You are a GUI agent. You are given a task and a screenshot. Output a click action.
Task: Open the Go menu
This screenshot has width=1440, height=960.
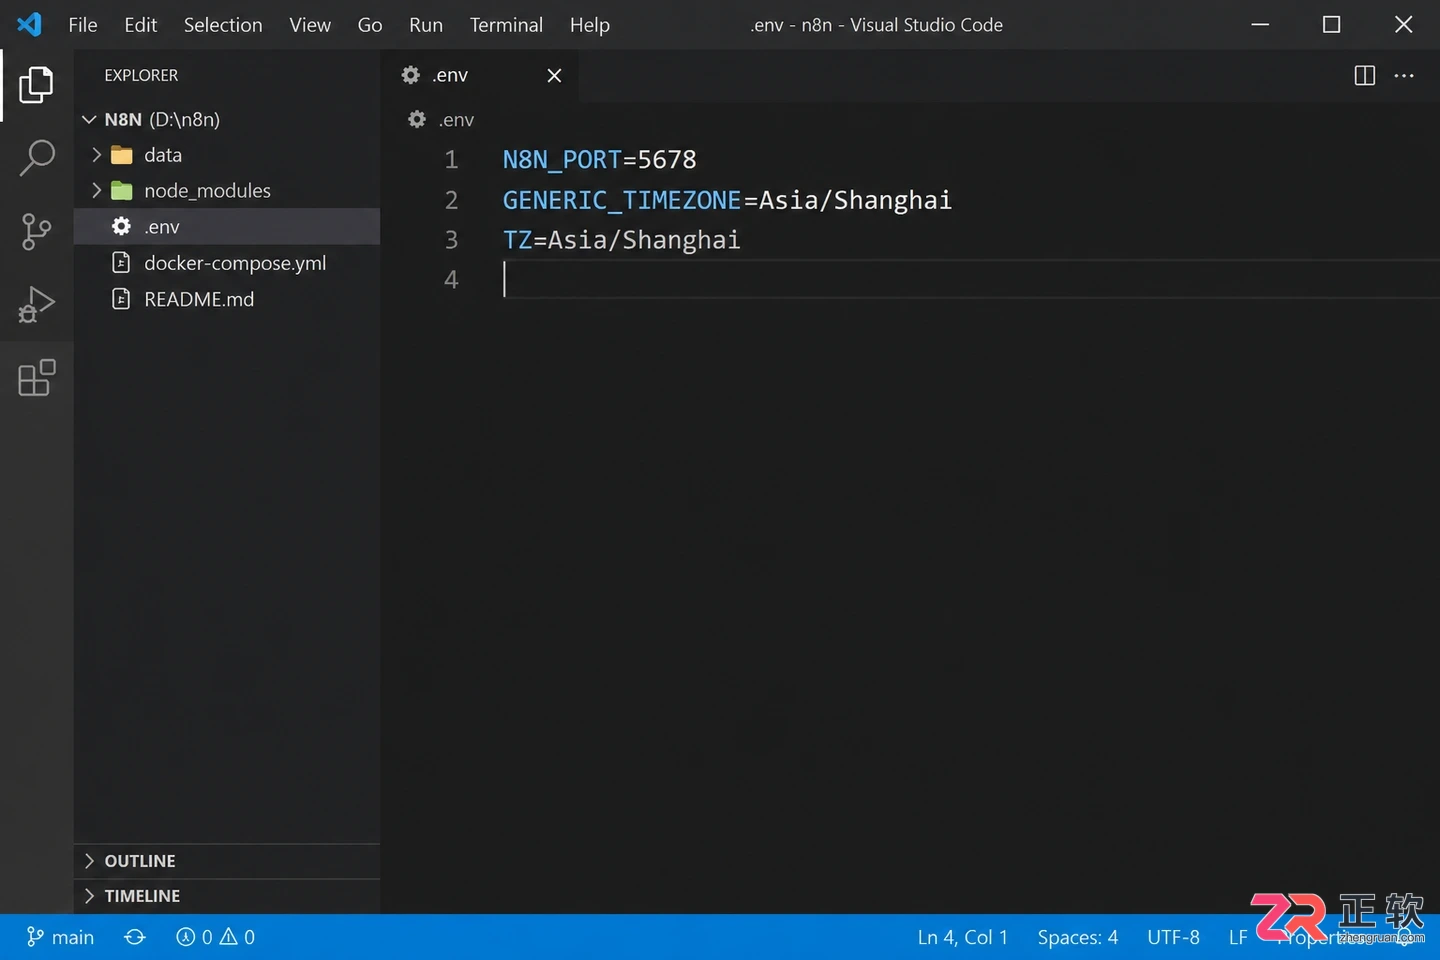click(370, 25)
